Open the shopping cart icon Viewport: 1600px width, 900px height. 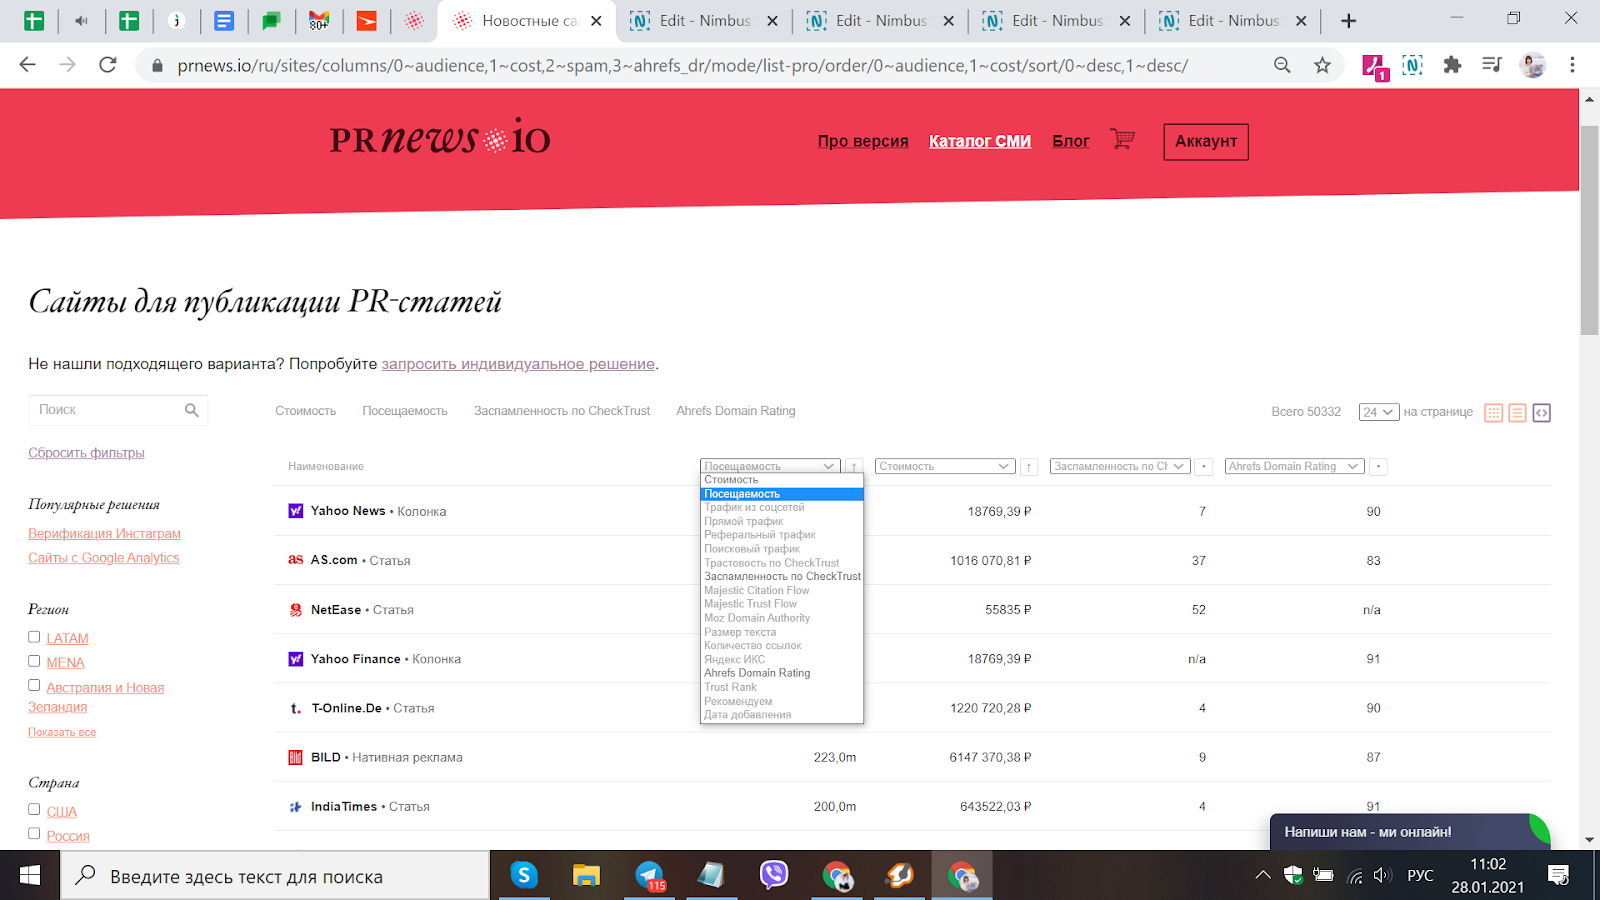[1122, 140]
